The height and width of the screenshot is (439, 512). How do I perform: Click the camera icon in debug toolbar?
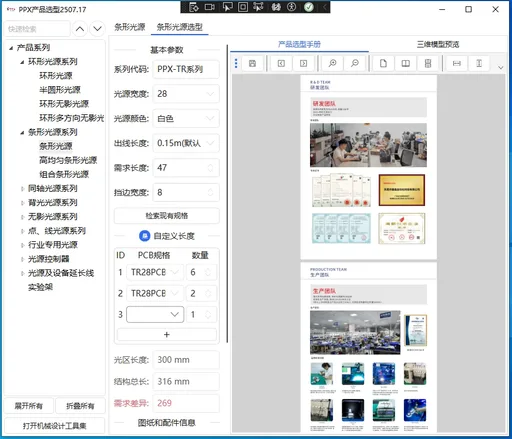[210, 7]
